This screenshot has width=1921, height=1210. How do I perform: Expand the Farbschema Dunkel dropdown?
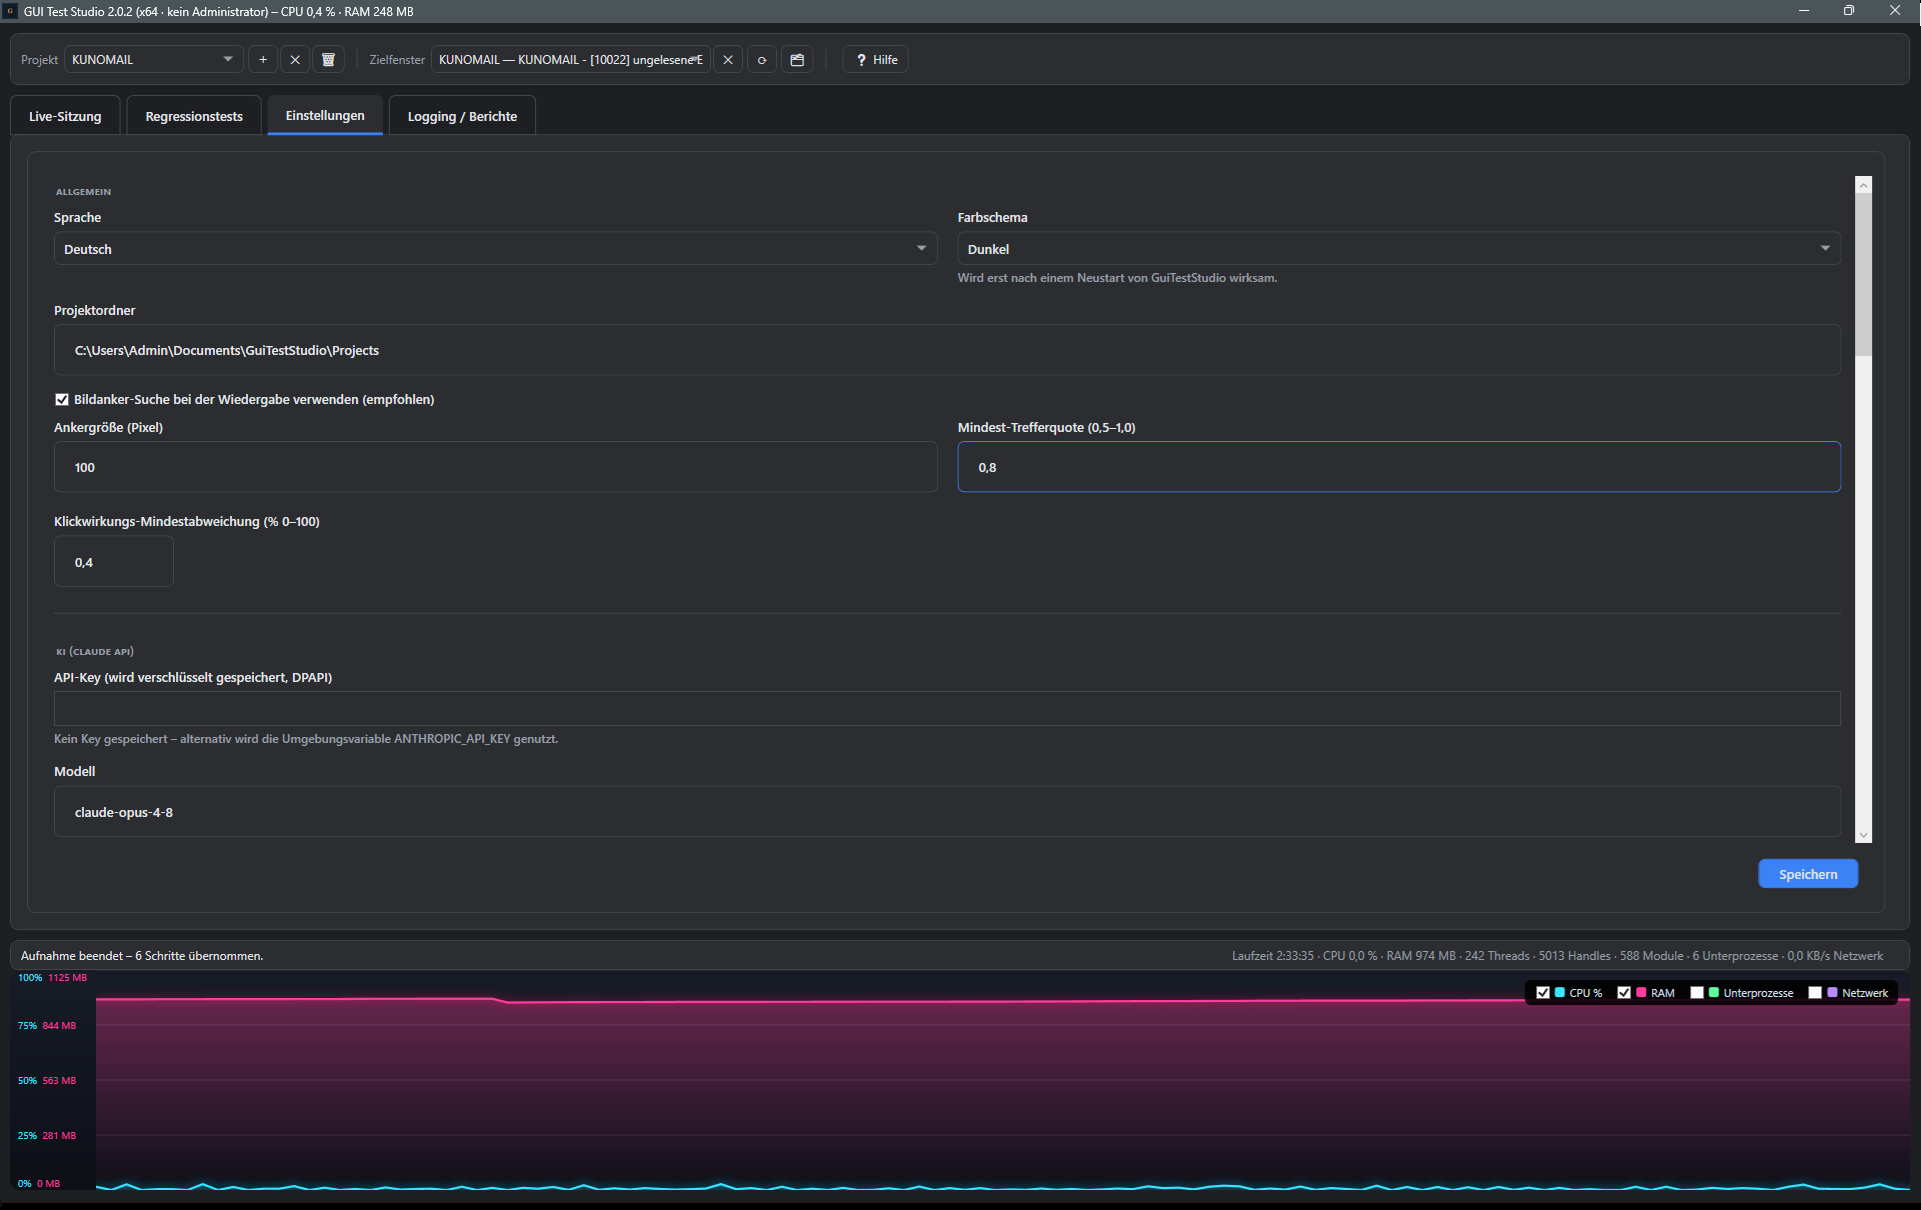tap(1399, 249)
